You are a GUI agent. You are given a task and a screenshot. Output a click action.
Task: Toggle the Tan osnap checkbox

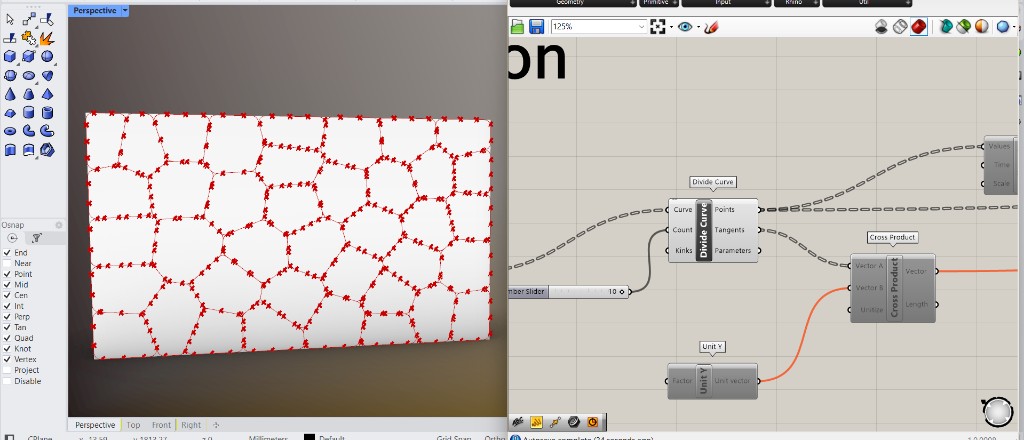click(x=7, y=327)
